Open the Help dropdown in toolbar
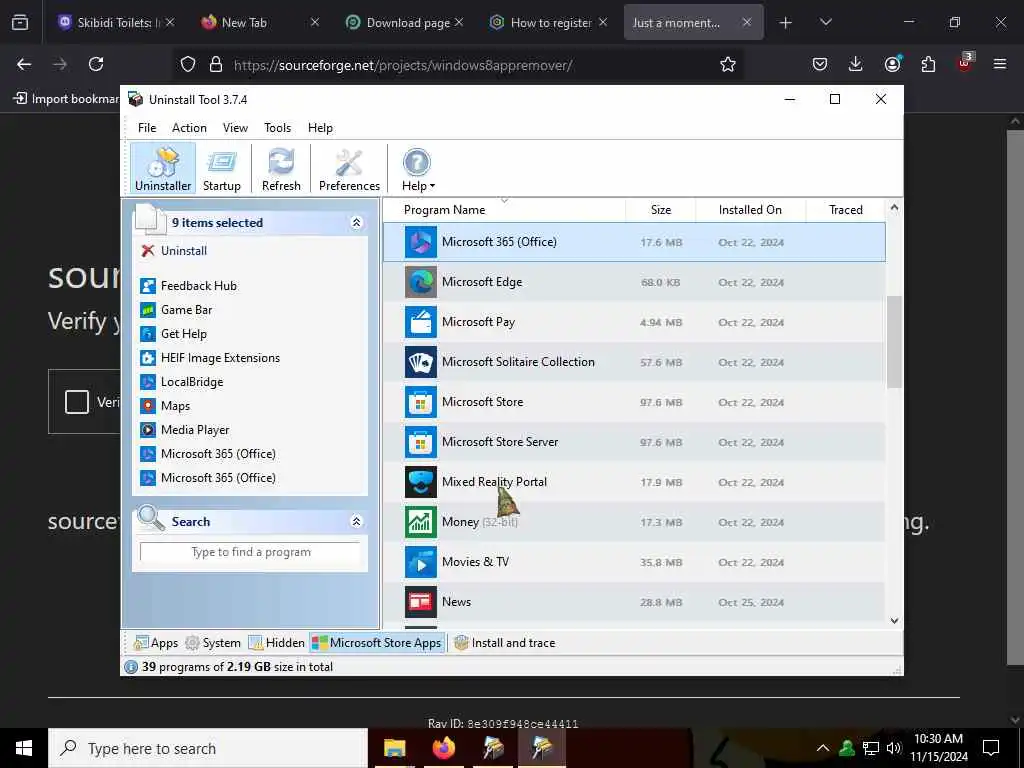 pos(417,168)
